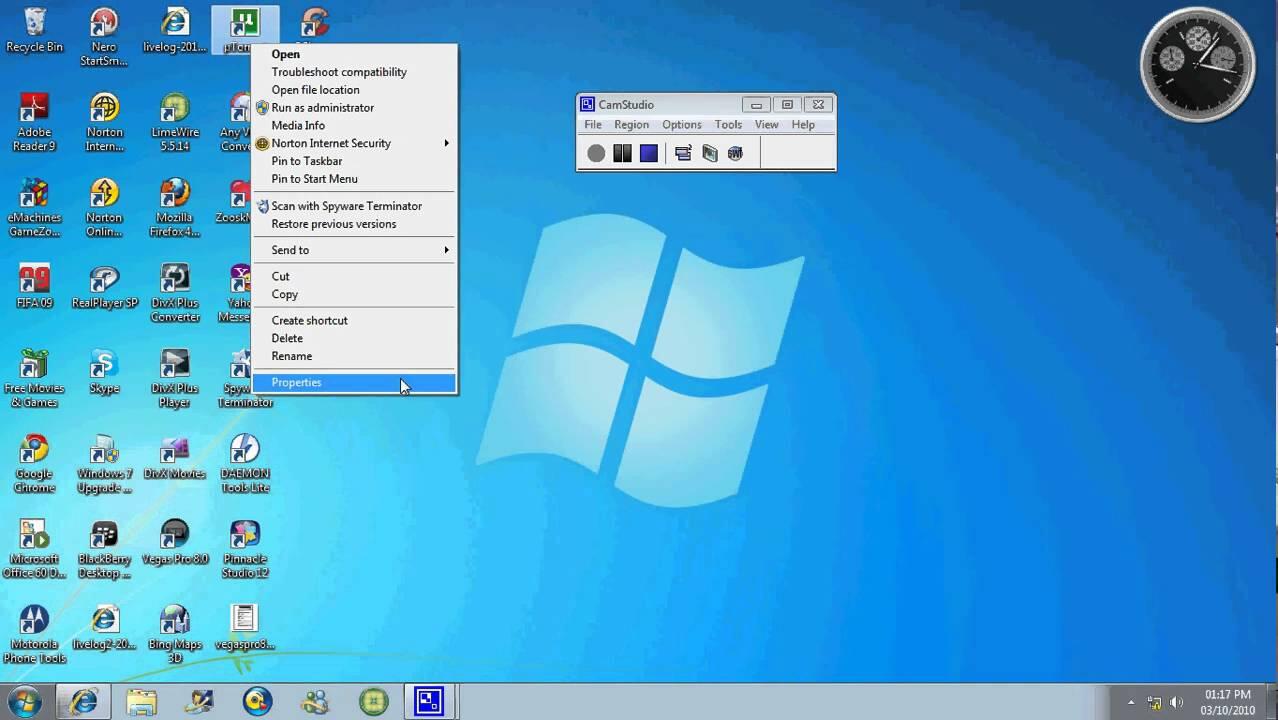1278x720 pixels.
Task: Click the DAEMON Tools Lite desktop icon
Action: [x=245, y=464]
